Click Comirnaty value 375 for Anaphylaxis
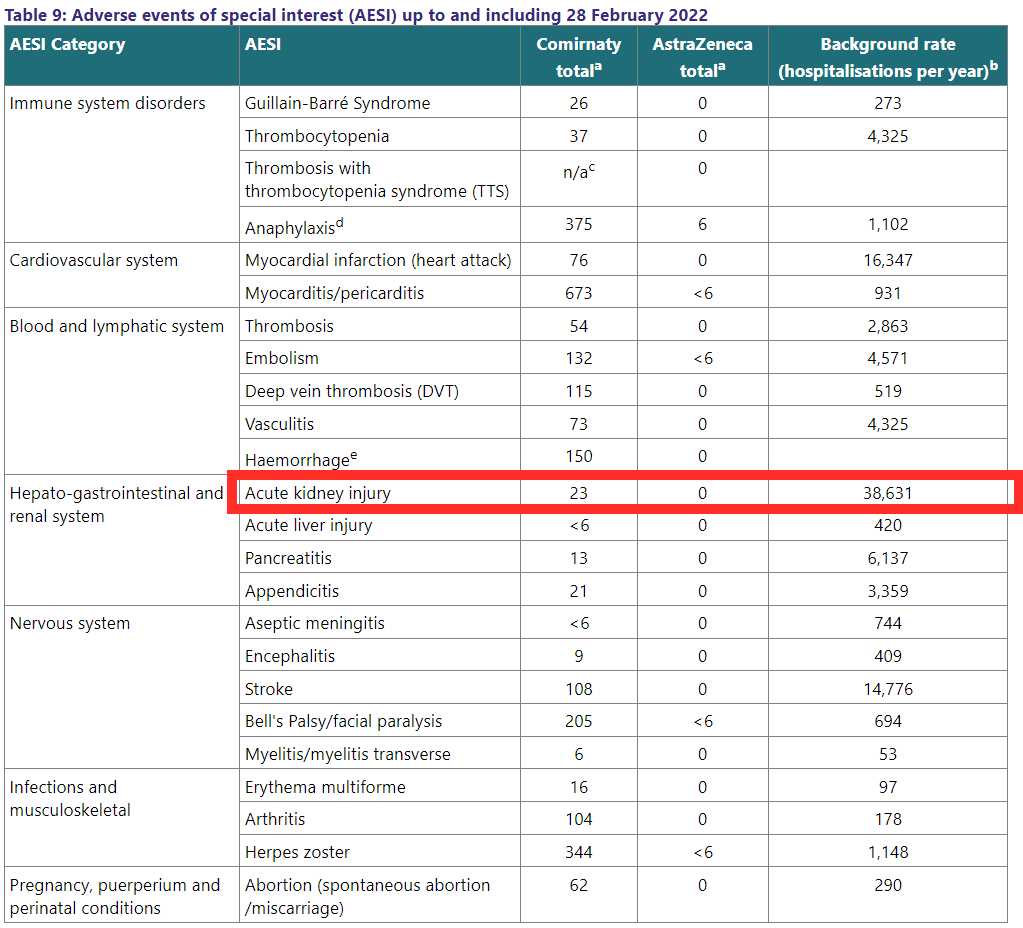The image size is (1023, 928). click(579, 224)
